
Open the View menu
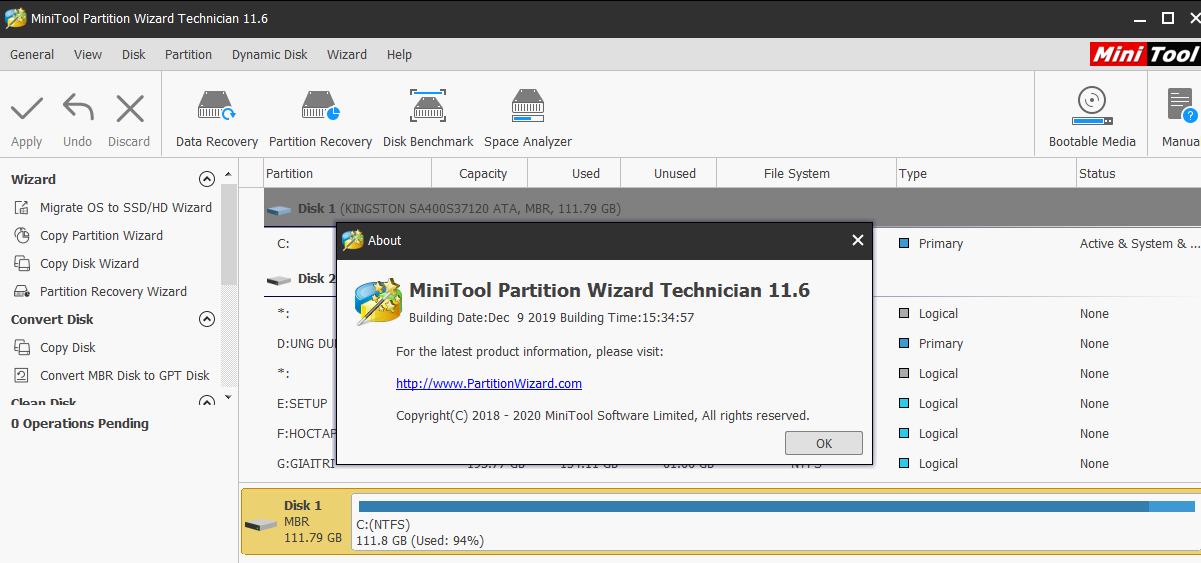(x=88, y=55)
